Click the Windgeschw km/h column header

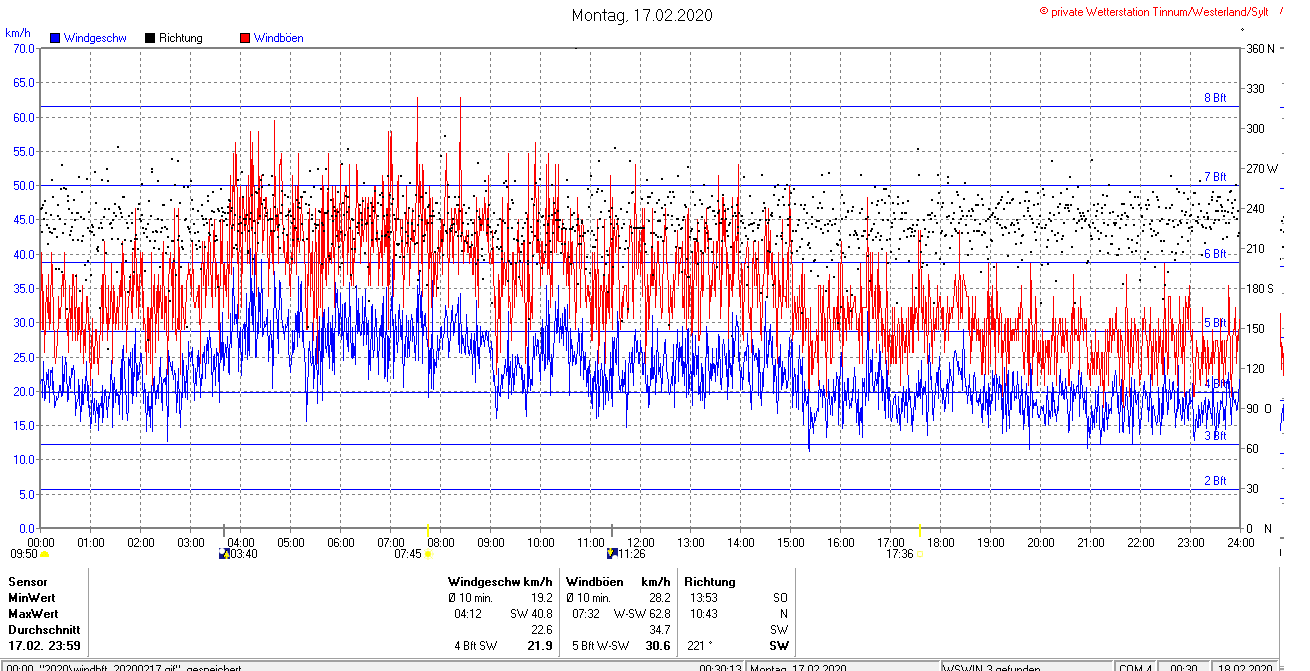500,582
